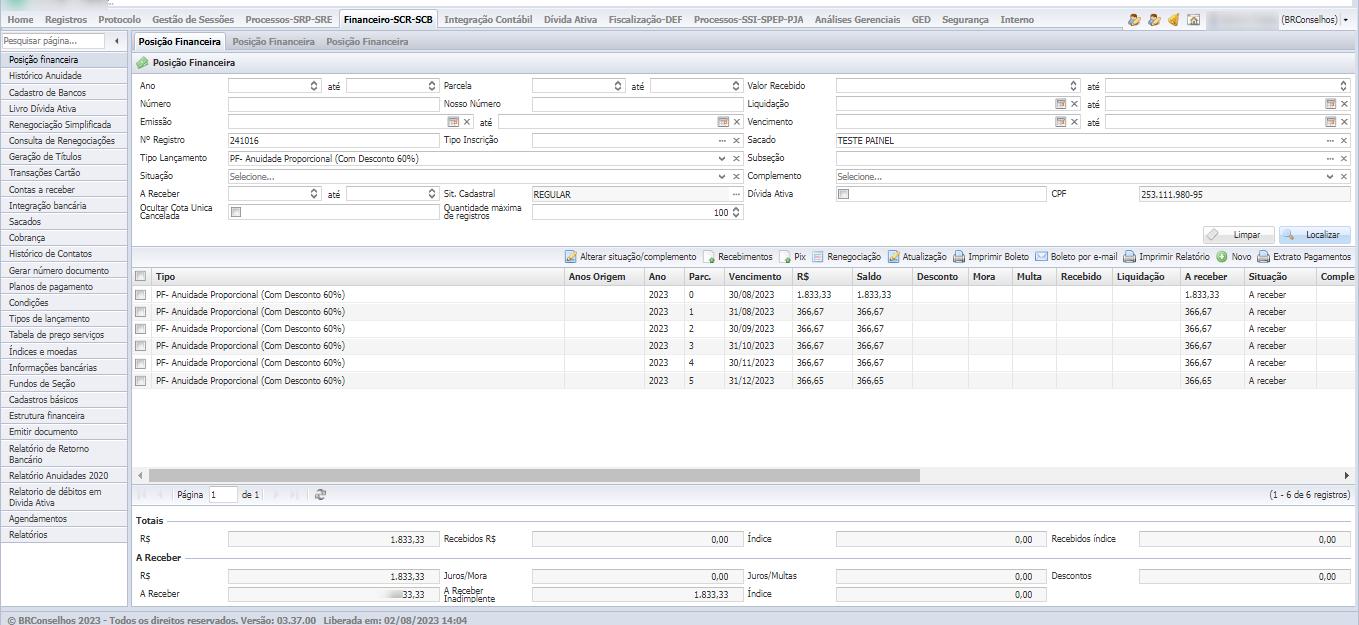Image resolution: width=1359 pixels, height=625 pixels.
Task: Open Sacado lookup ellipsis button
Action: pos(1330,141)
